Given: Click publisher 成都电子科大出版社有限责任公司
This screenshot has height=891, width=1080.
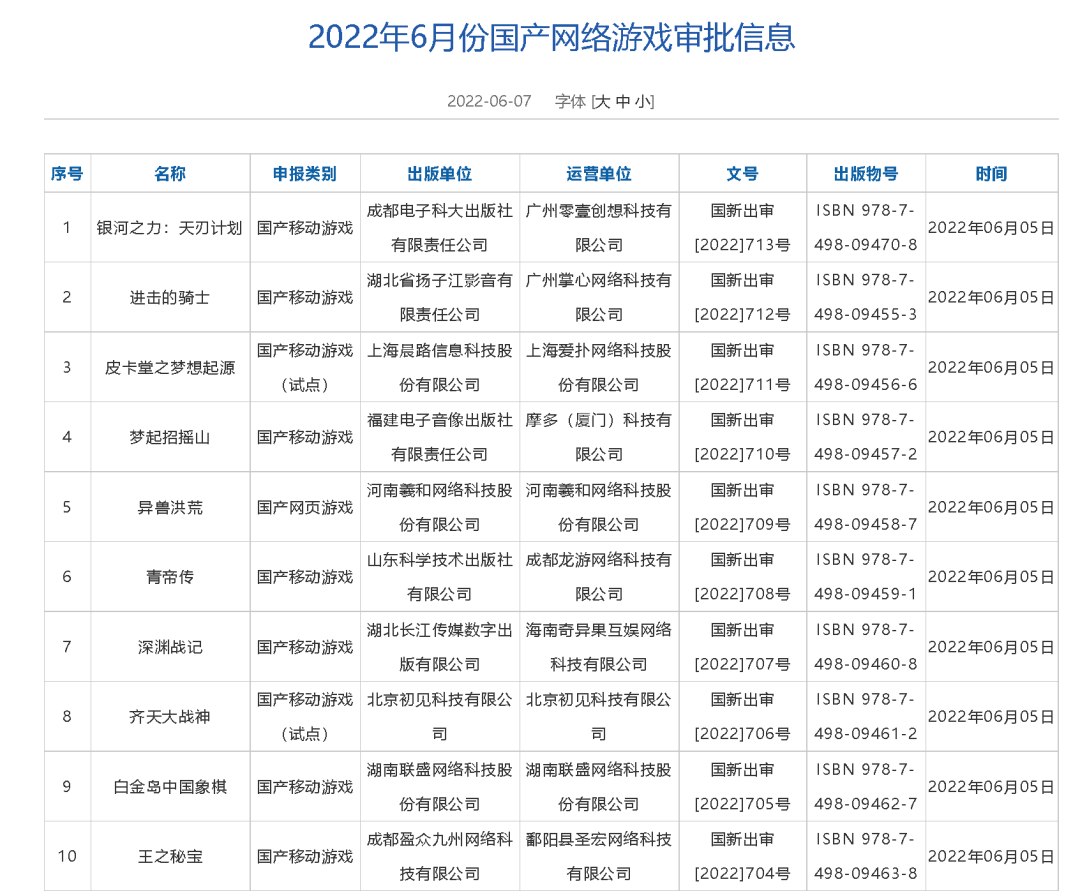Looking at the screenshot, I should [x=439, y=228].
